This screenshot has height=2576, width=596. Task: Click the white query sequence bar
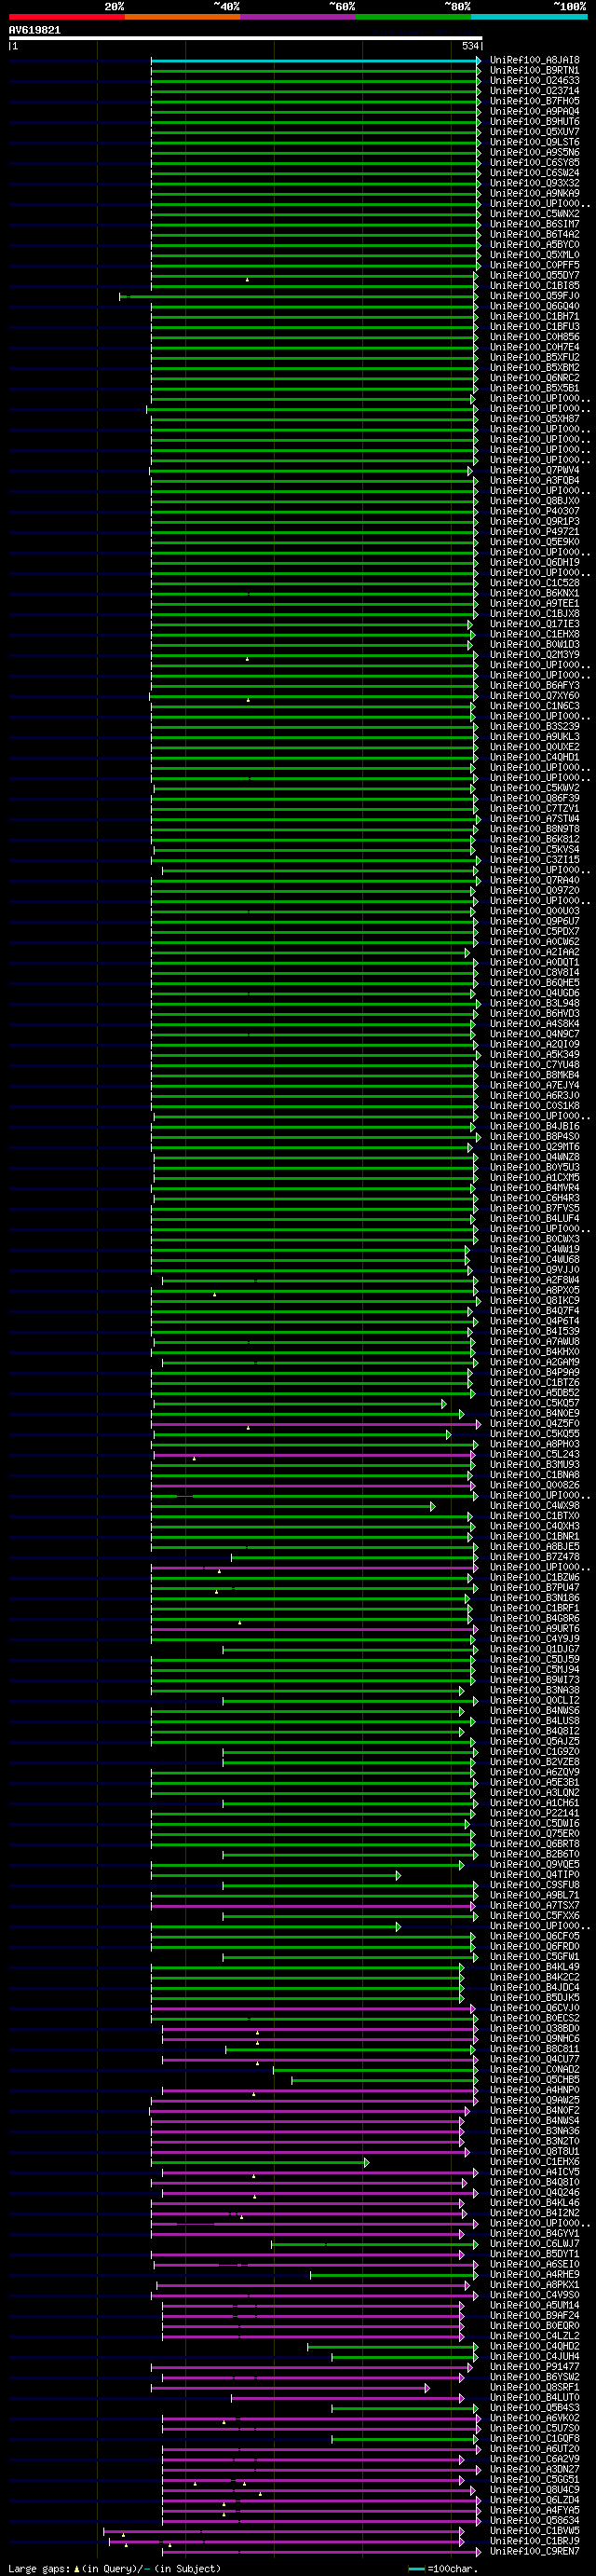click(x=246, y=38)
